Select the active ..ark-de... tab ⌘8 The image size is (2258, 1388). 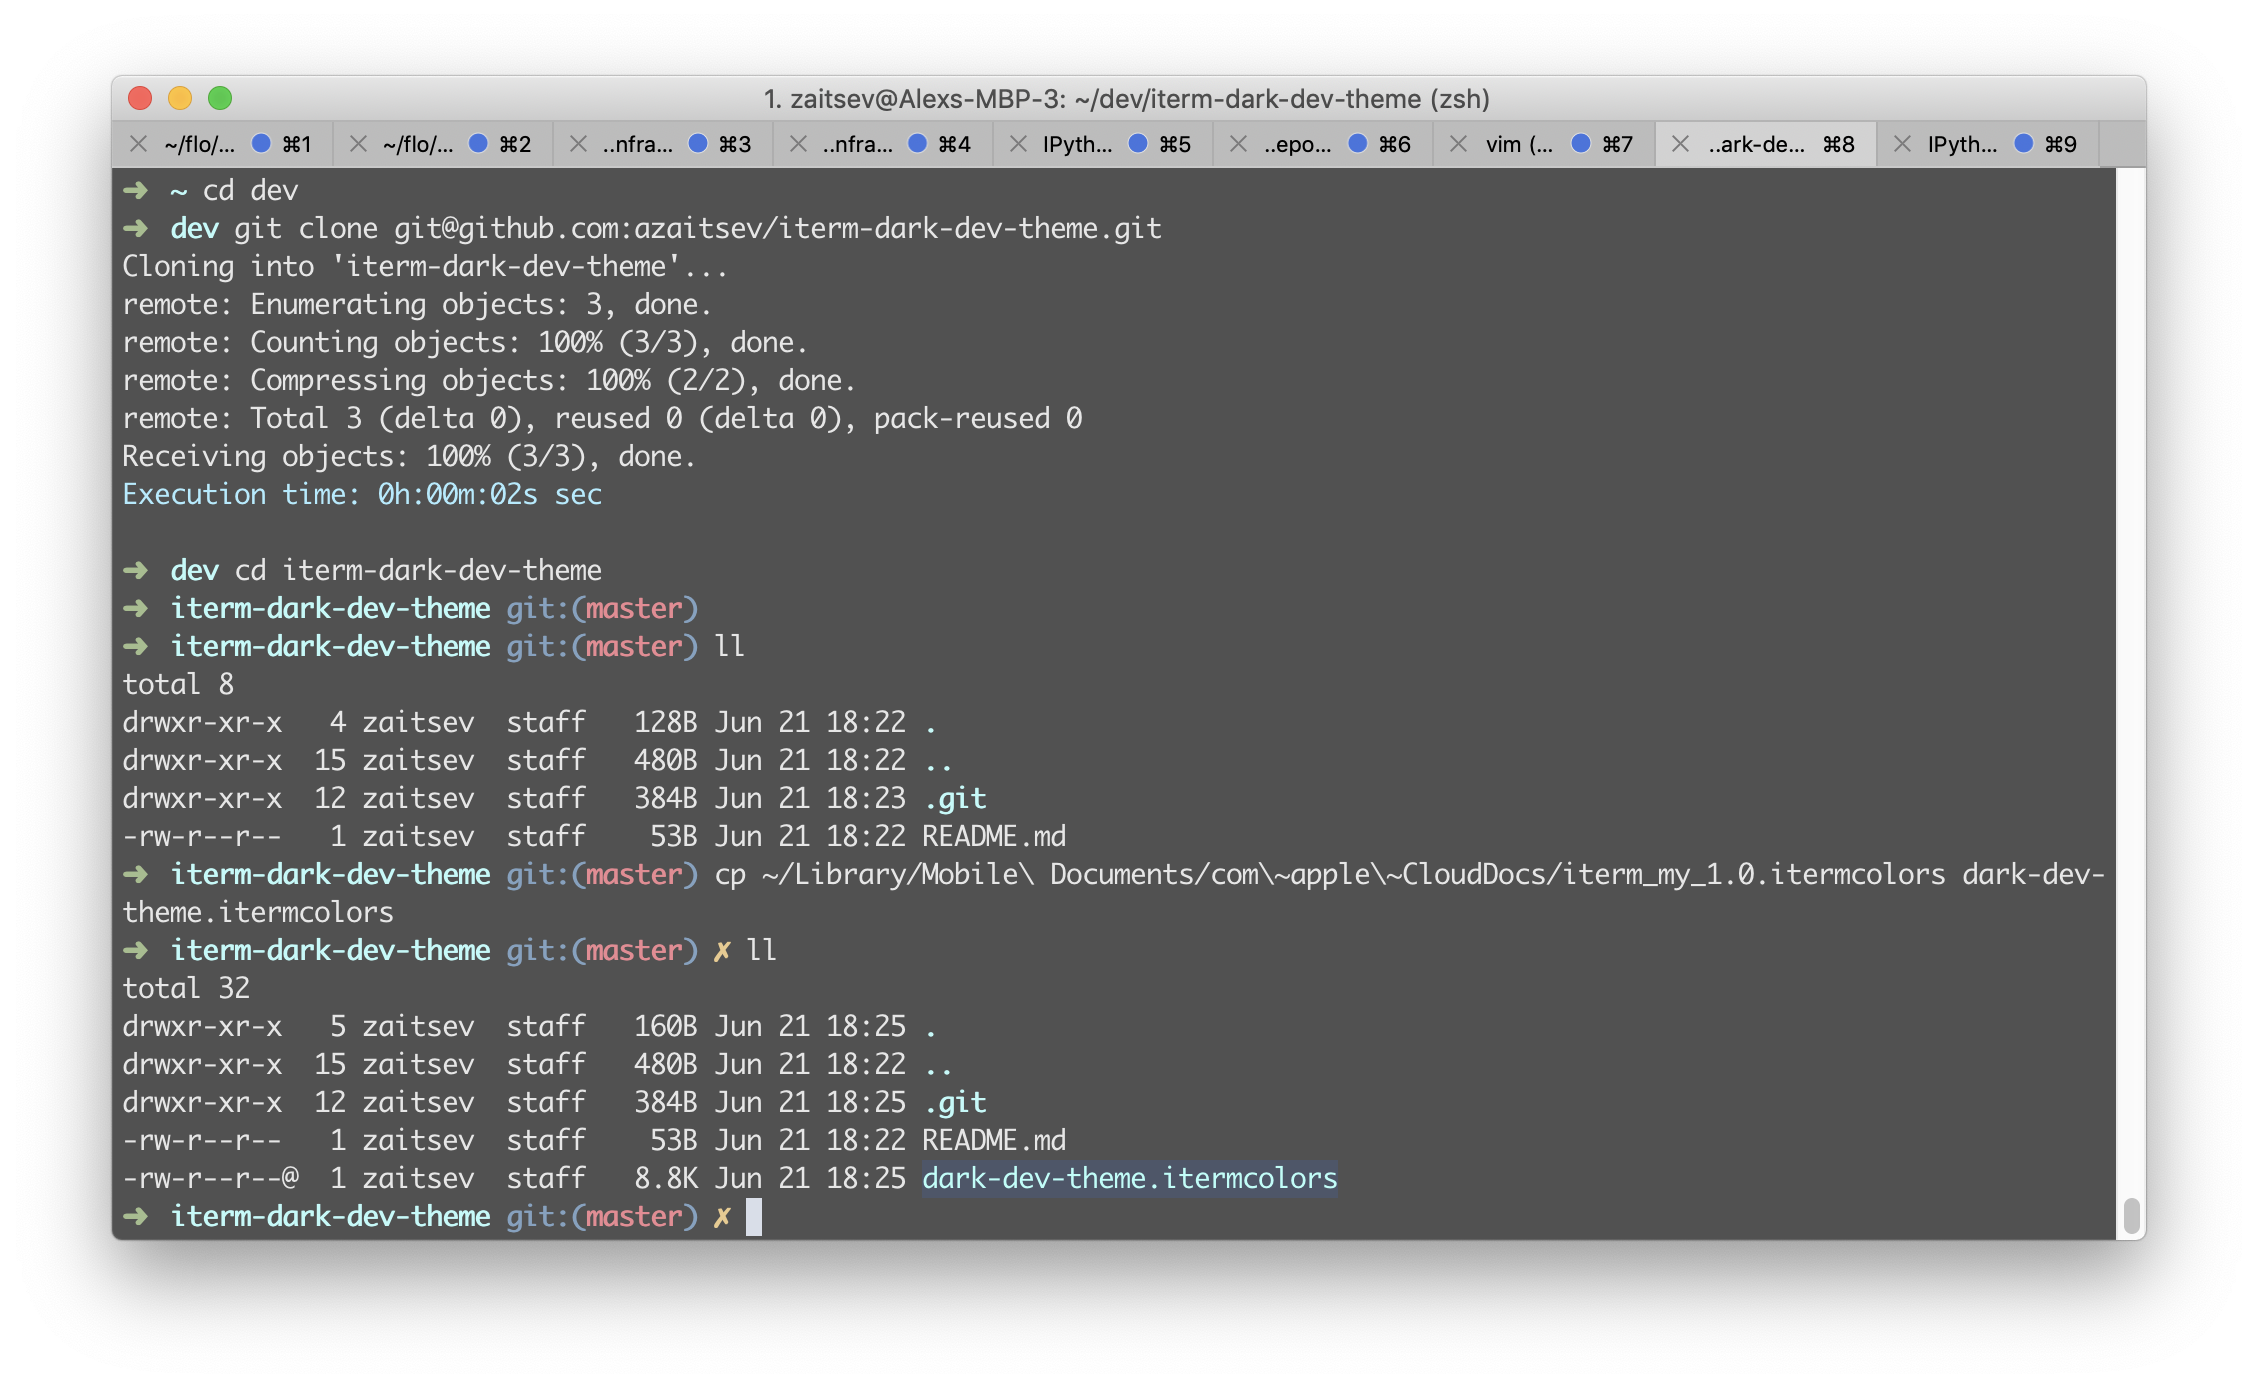(1766, 144)
